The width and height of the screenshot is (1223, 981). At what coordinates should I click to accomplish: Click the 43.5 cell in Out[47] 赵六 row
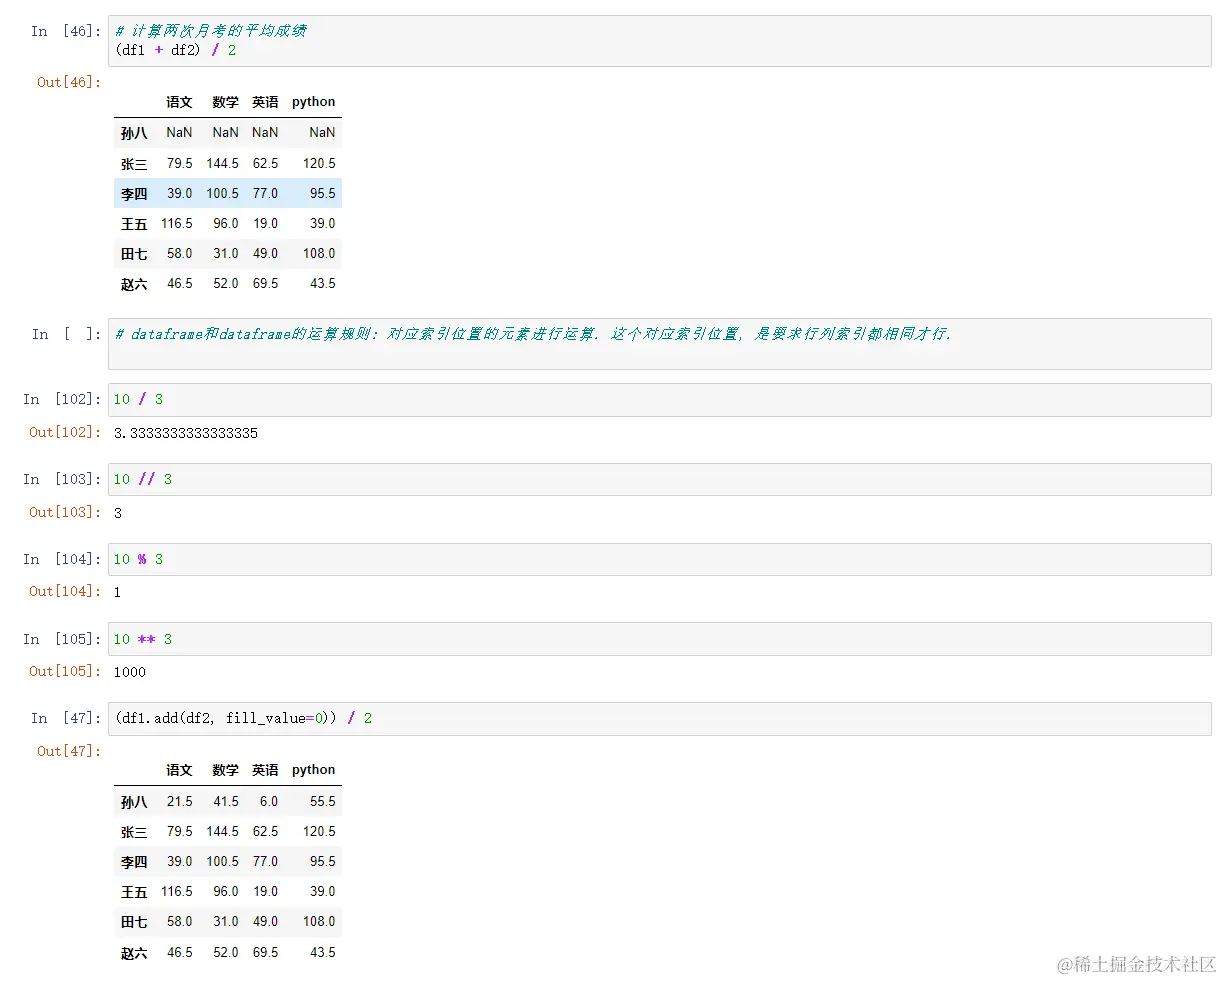[323, 952]
